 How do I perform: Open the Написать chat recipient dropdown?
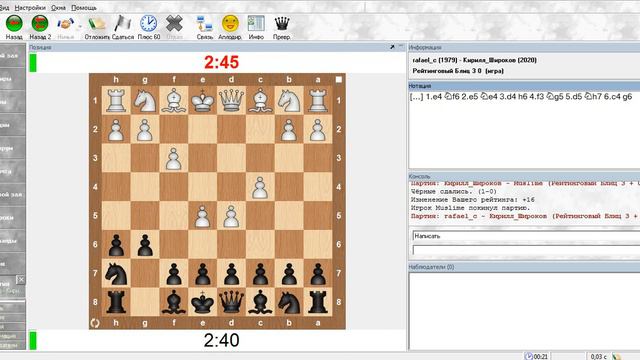(526, 236)
